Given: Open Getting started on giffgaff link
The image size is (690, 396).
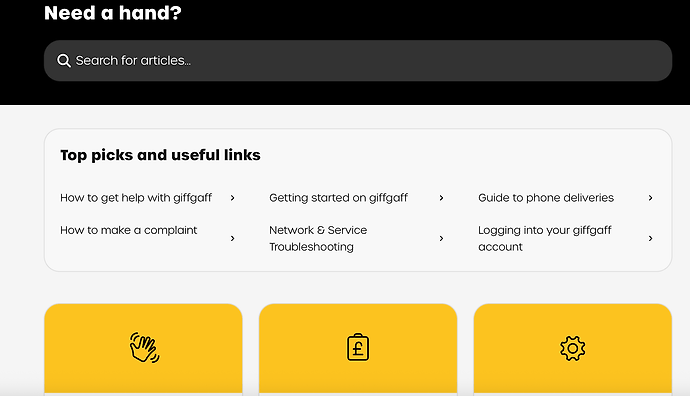Looking at the screenshot, I should click(338, 198).
